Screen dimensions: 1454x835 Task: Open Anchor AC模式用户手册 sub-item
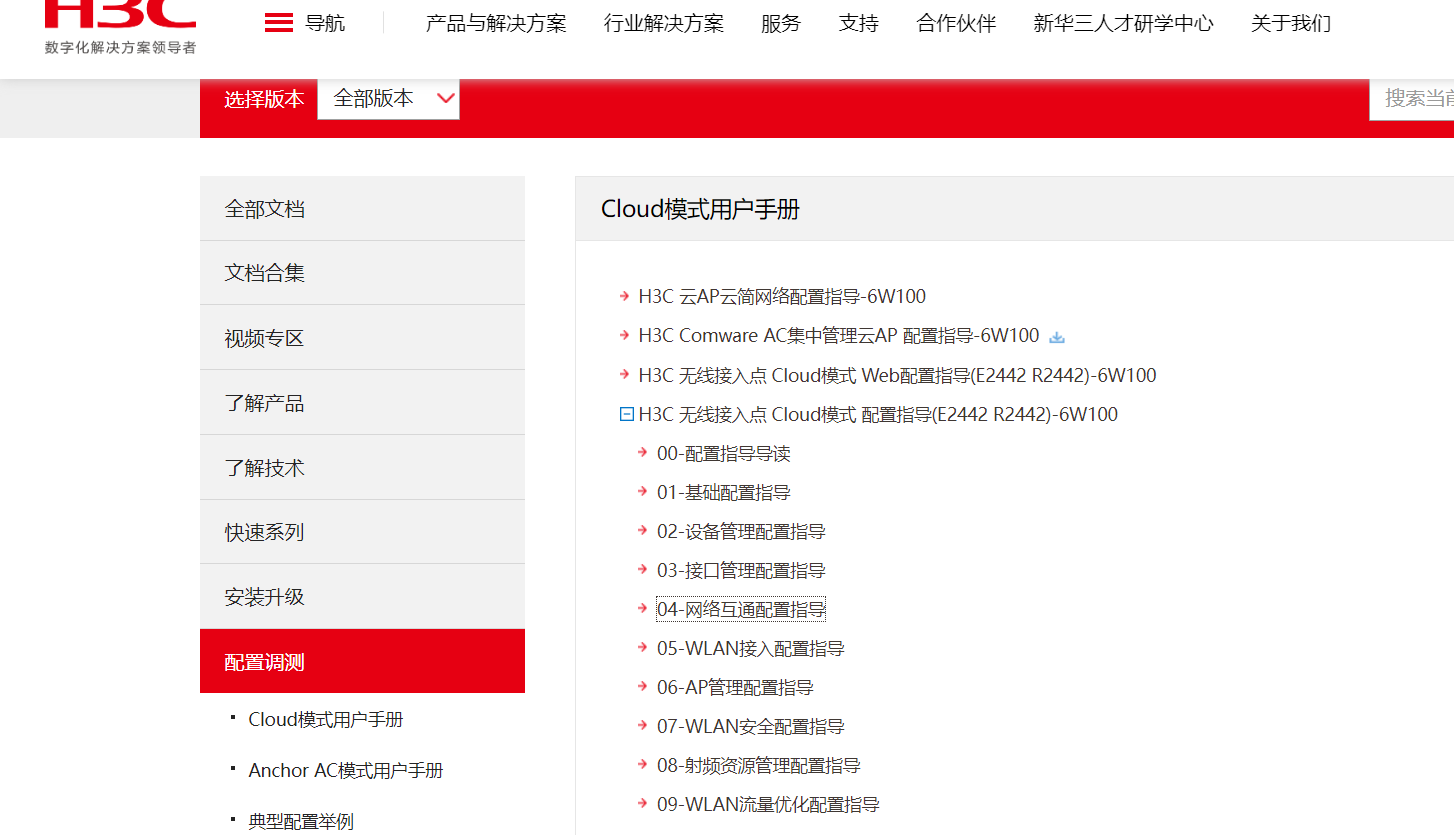click(x=346, y=771)
